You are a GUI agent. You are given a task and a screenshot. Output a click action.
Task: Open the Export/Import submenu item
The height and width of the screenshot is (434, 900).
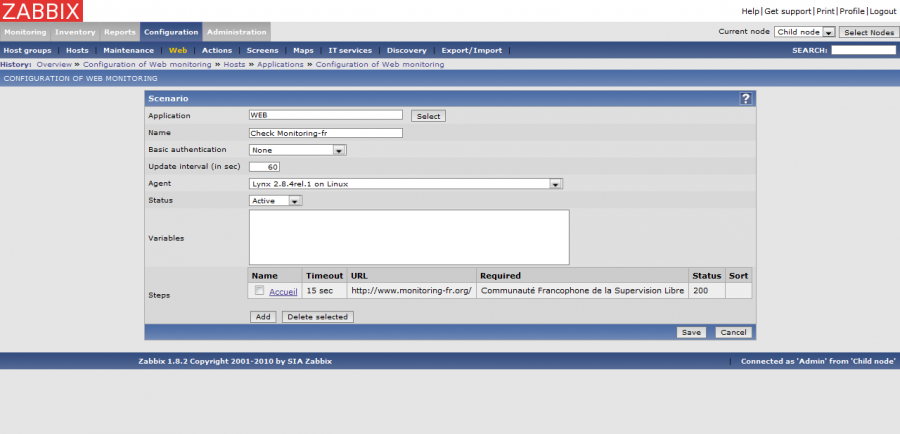(472, 51)
